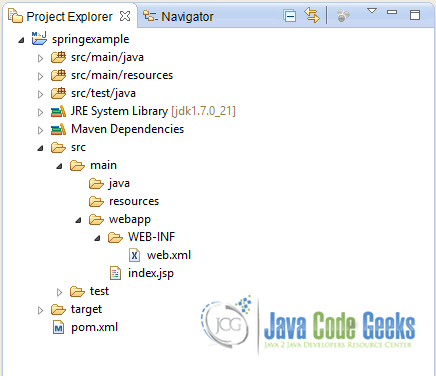Image resolution: width=436 pixels, height=380 pixels.
Task: Select JRE System Library [jdk1.7.0_21] label
Action: 153,111
